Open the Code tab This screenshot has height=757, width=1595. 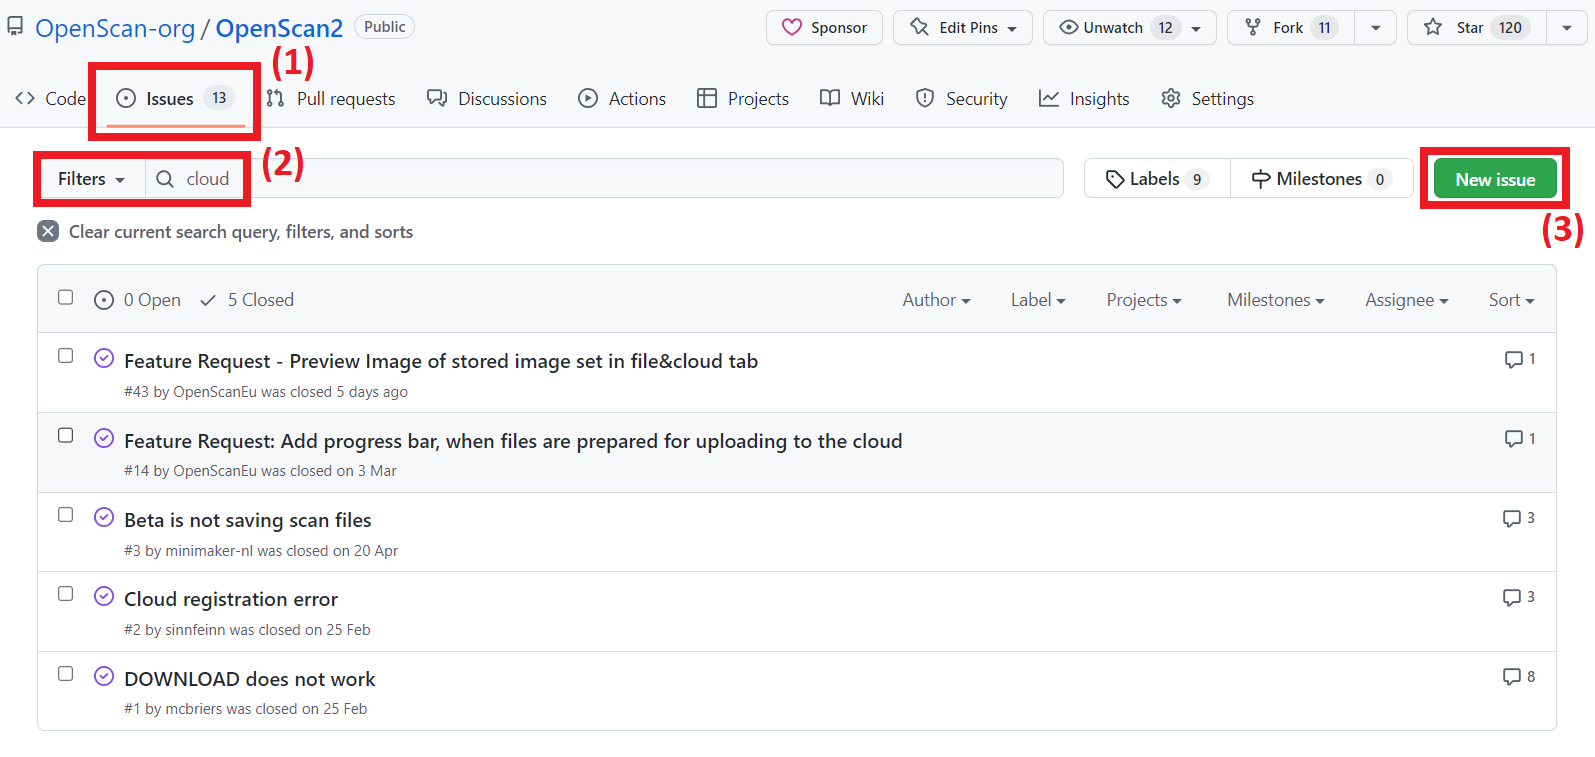point(50,98)
